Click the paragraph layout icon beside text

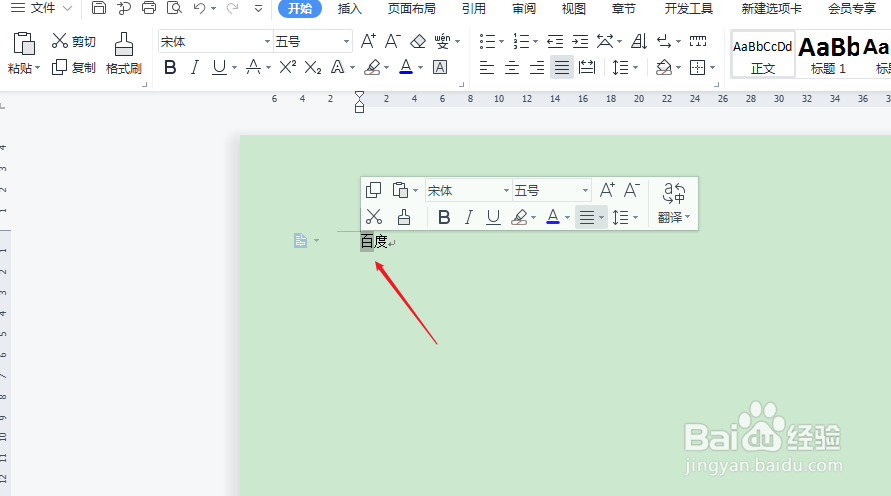[301, 240]
